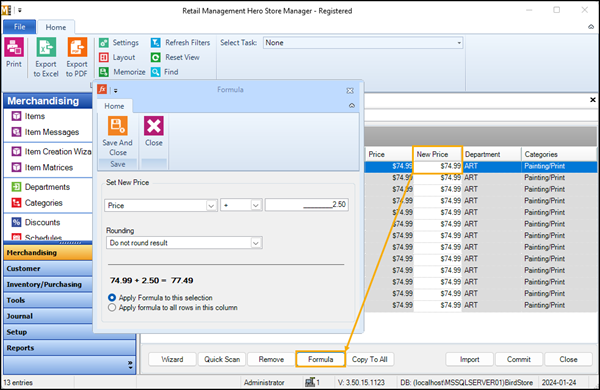The width and height of the screenshot is (600, 390).
Task: Click the Categories column header
Action: pyautogui.click(x=559, y=154)
